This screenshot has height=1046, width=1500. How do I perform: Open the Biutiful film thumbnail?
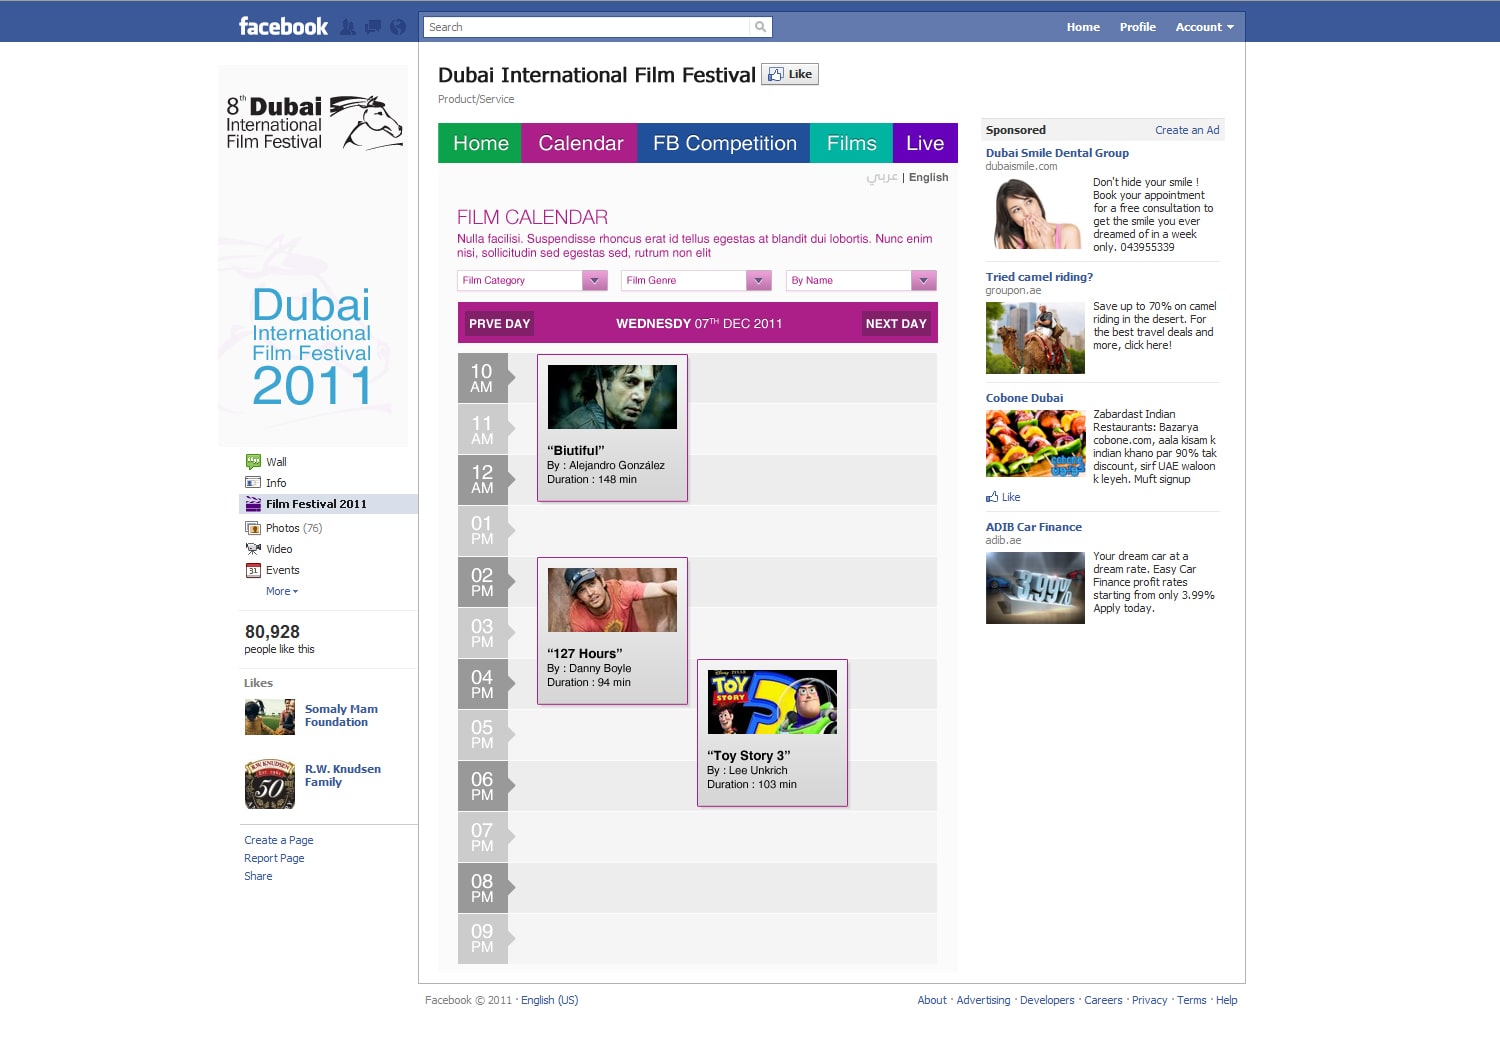click(612, 397)
